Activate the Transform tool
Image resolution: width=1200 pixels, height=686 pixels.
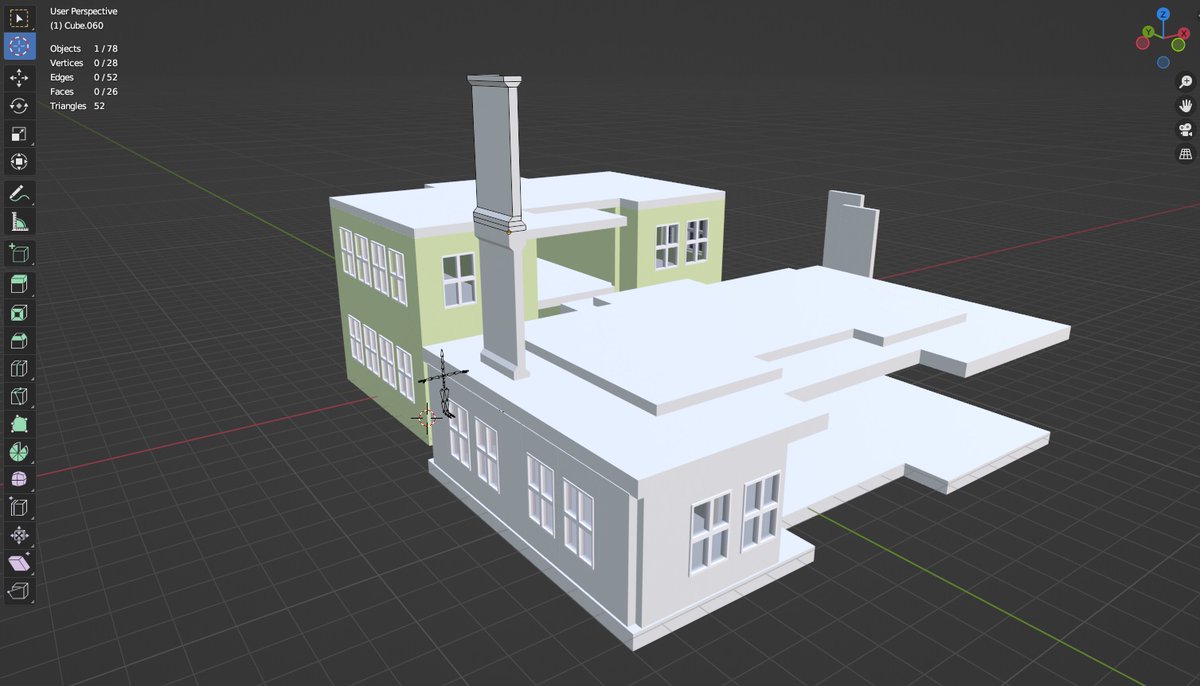(19, 162)
